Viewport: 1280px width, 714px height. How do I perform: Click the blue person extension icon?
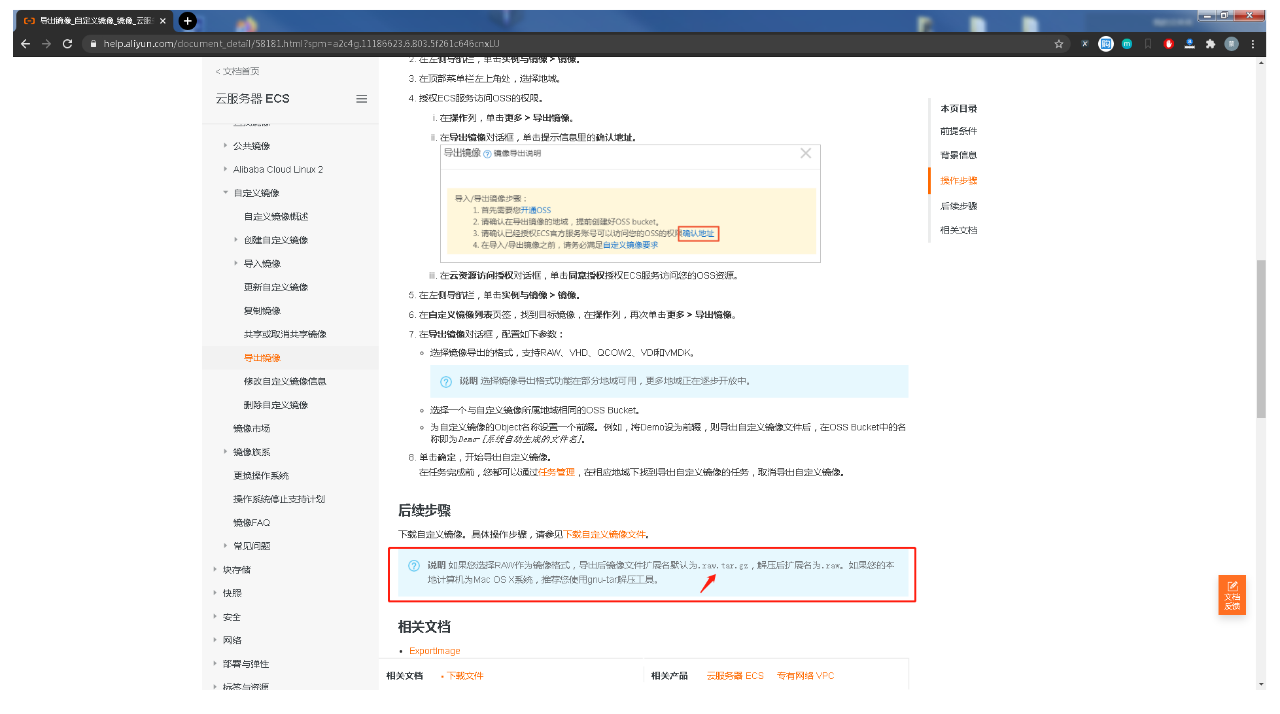1190,44
